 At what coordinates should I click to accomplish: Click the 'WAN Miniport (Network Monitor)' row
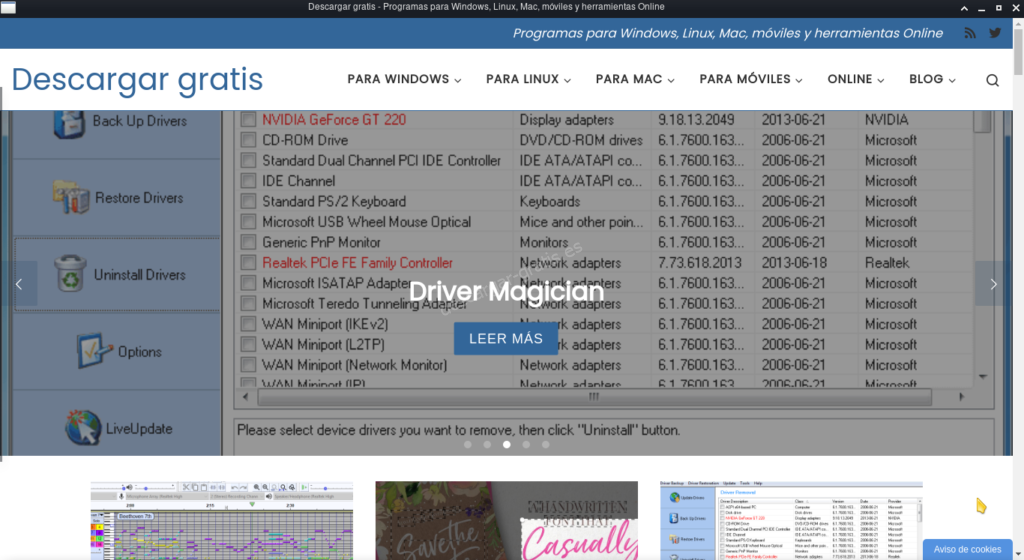pos(355,365)
